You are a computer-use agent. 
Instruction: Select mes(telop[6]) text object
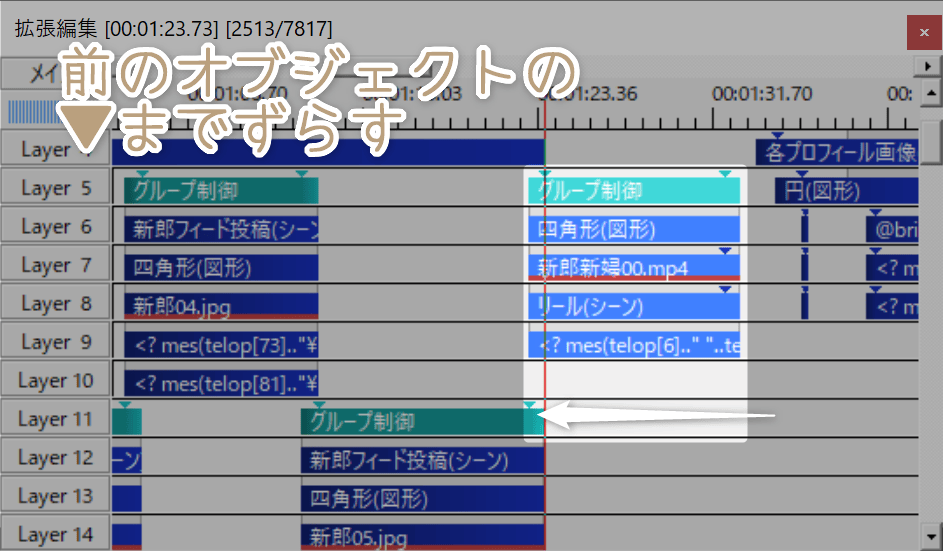(x=634, y=345)
